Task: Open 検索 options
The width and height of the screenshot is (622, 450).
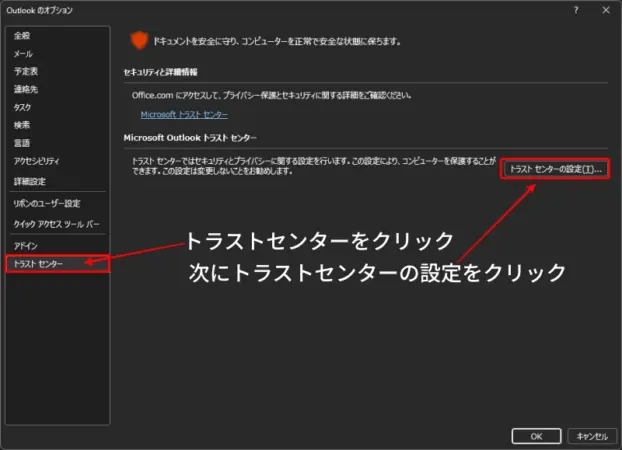Action: (x=22, y=125)
